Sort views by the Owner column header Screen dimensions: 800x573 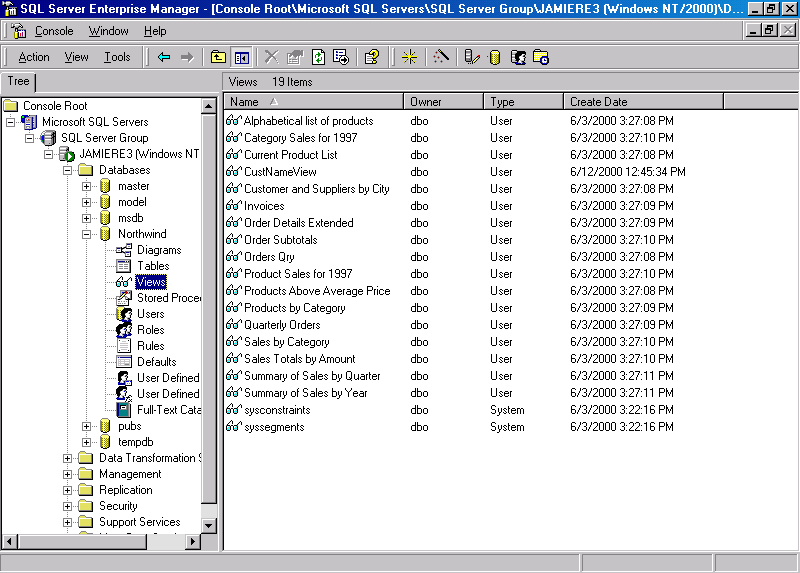pyautogui.click(x=443, y=102)
